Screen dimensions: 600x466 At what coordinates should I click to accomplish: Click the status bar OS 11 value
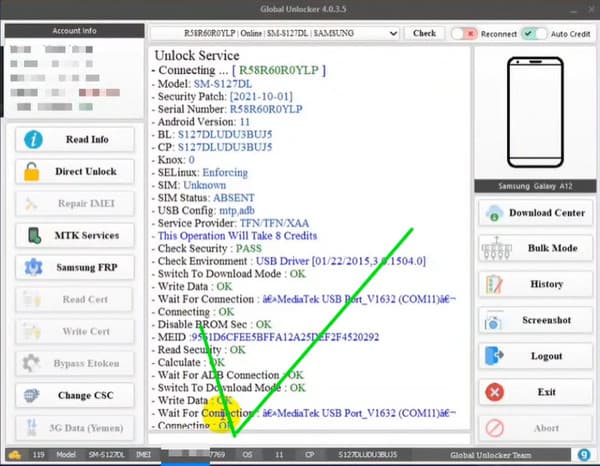pos(279,455)
